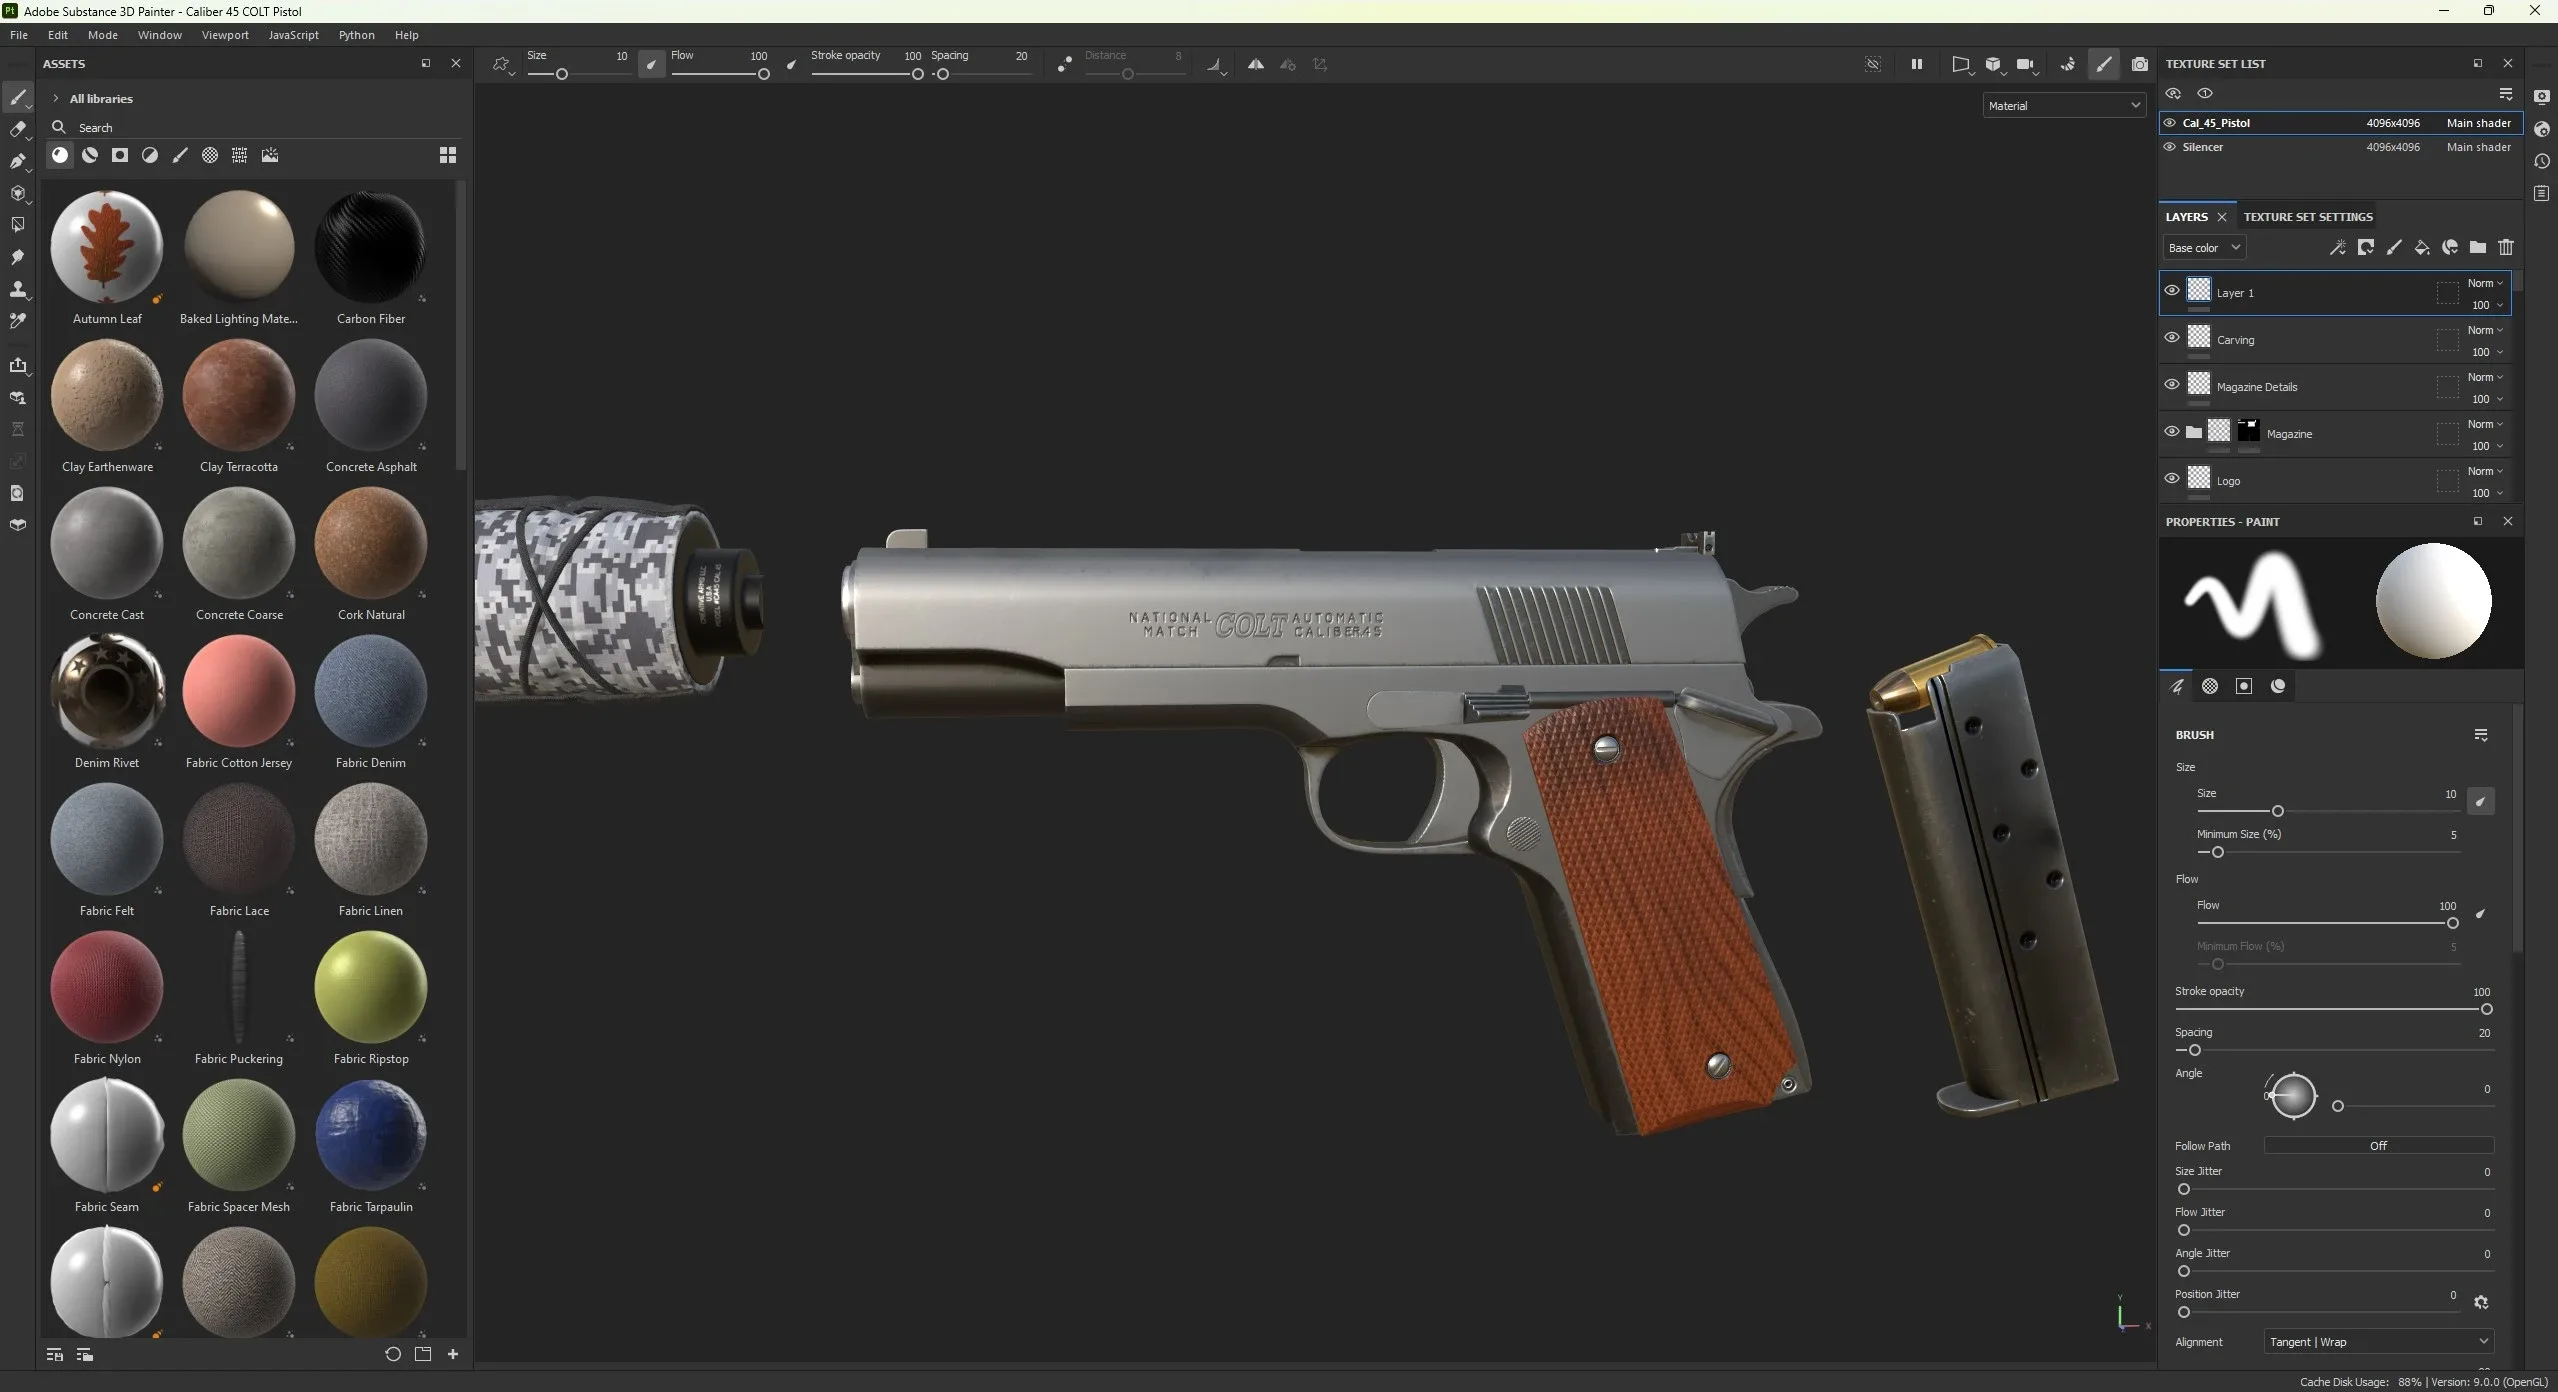The height and width of the screenshot is (1392, 2558).
Task: Open the Base color channel dropdown
Action: [x=2203, y=248]
